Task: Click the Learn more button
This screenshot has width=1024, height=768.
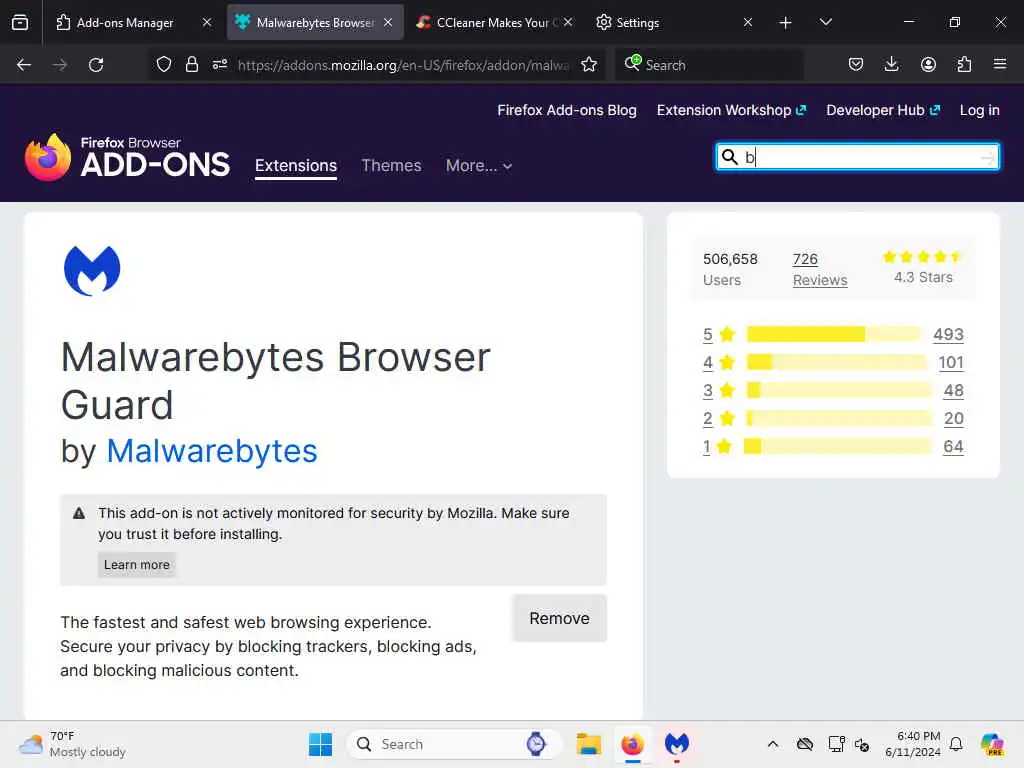Action: (136, 565)
